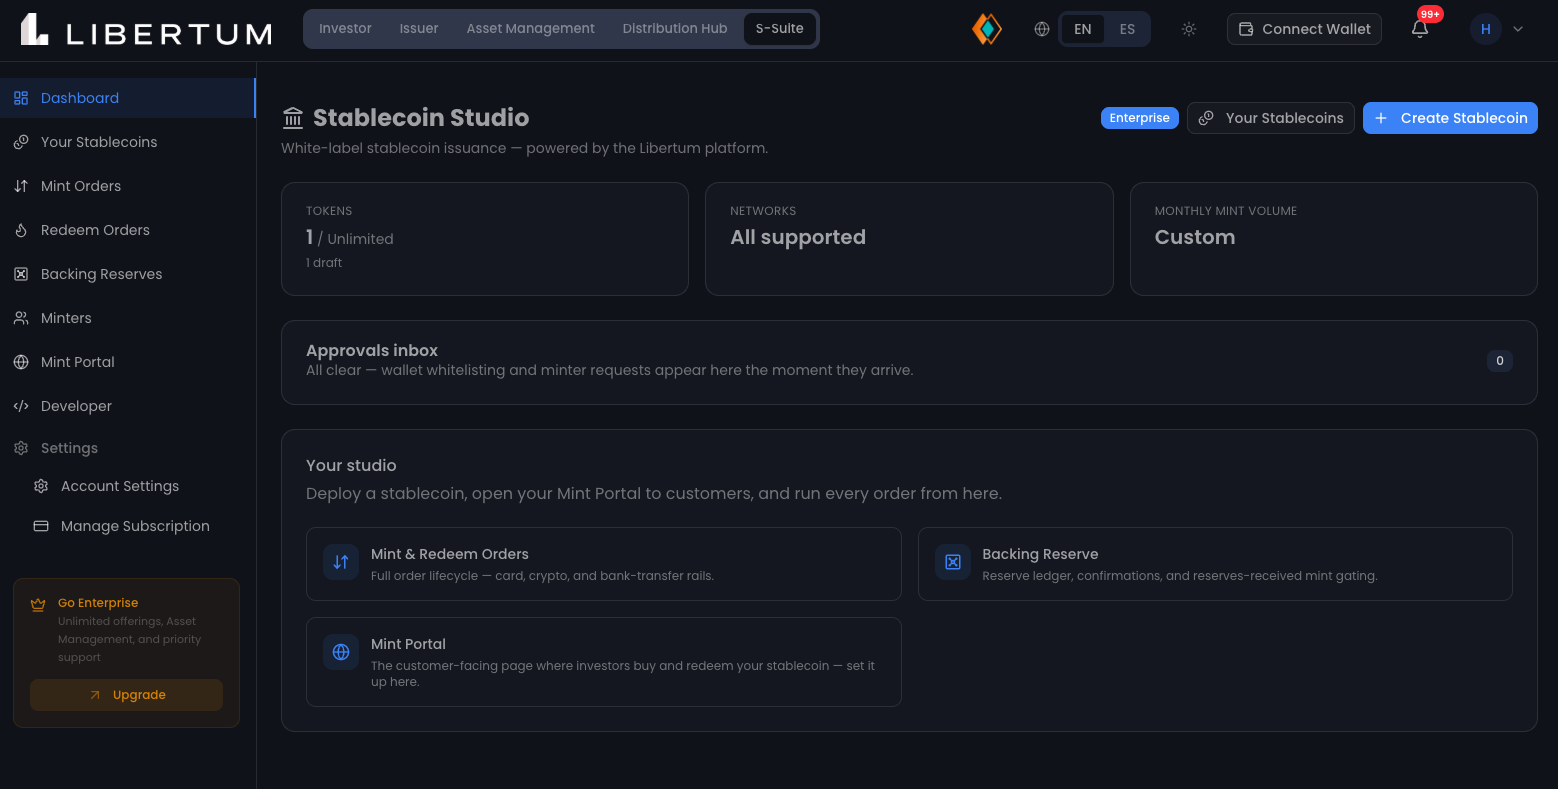Click the Upgrade button
This screenshot has width=1558, height=789.
click(126, 695)
